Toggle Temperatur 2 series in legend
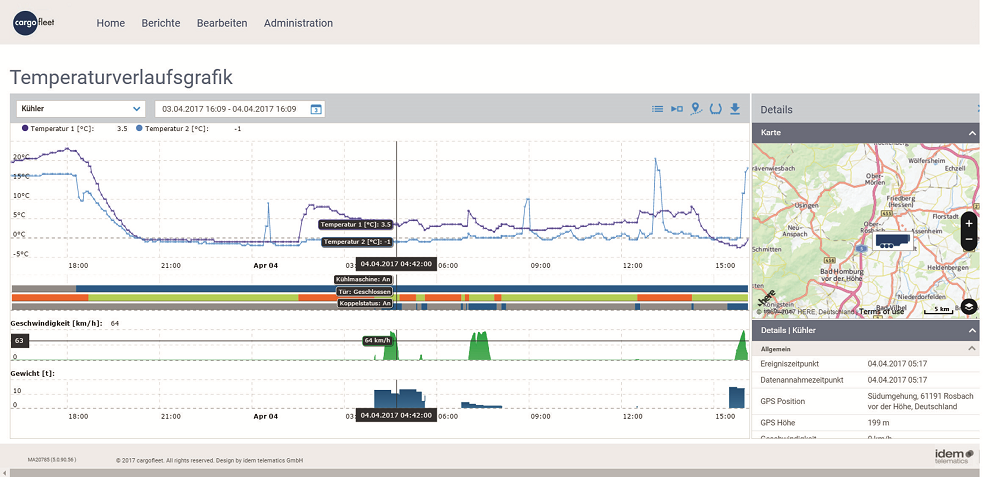Screen dimensions: 1000x477 [176, 129]
